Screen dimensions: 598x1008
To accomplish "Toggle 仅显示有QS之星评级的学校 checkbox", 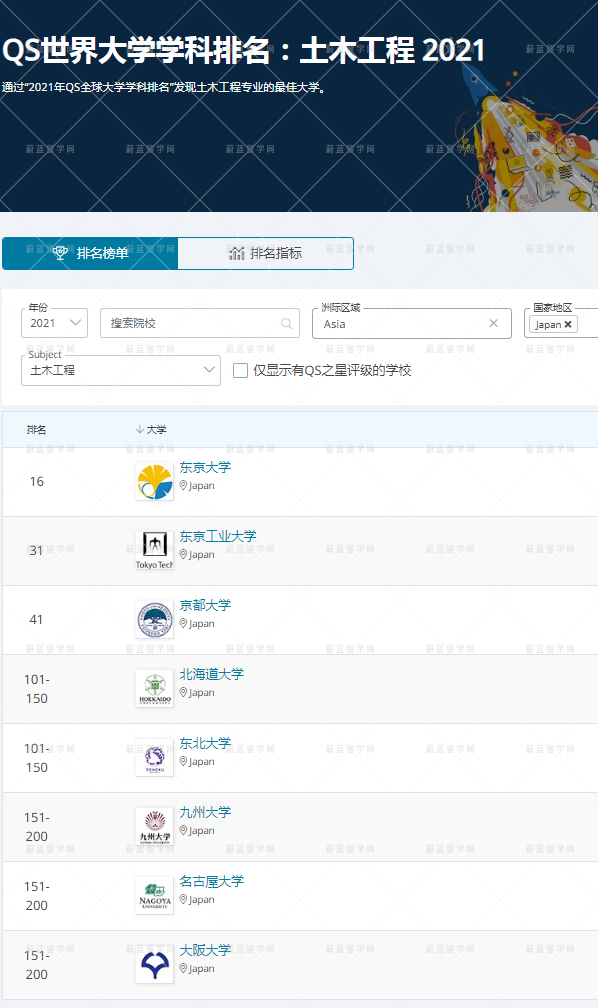I will pos(240,370).
